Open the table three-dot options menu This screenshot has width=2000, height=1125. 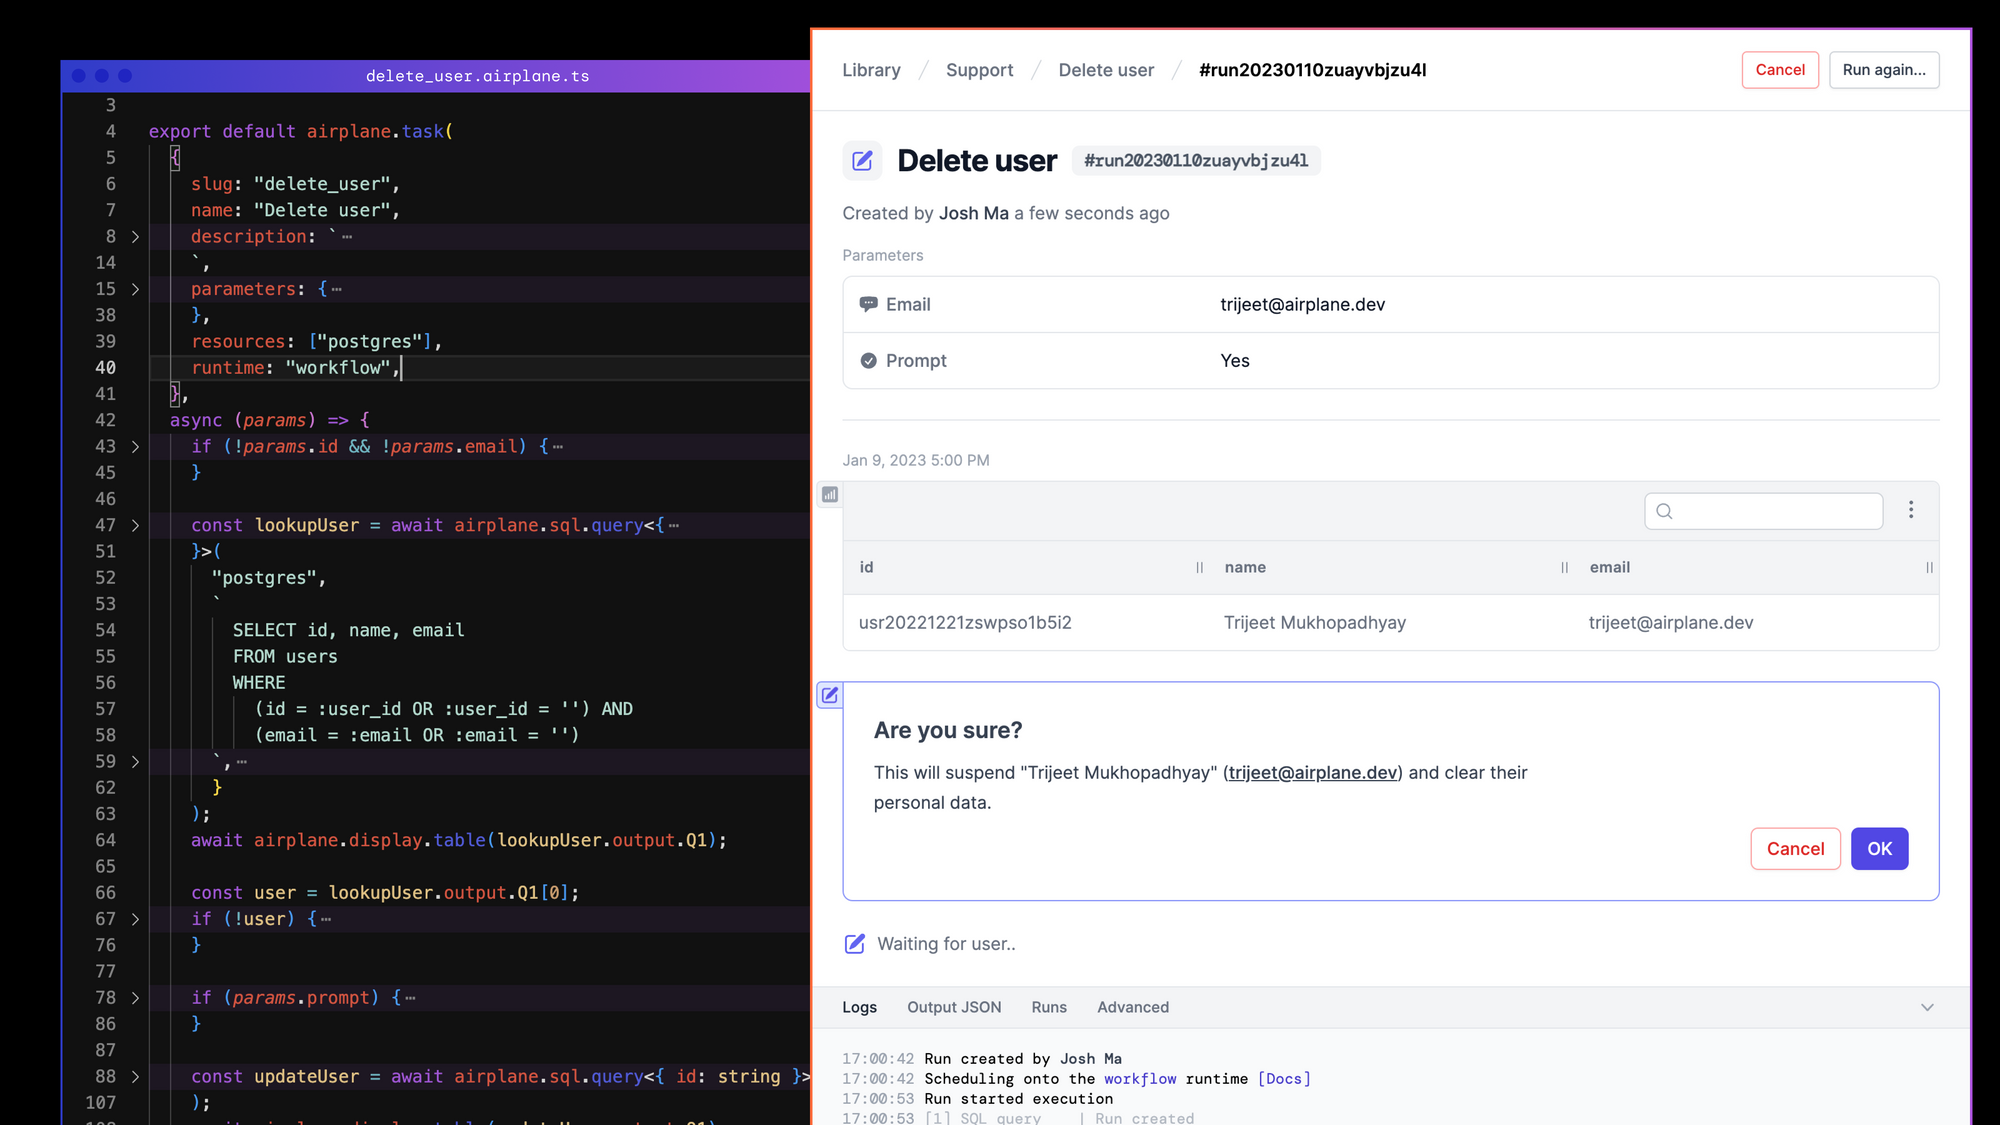[x=1911, y=510]
